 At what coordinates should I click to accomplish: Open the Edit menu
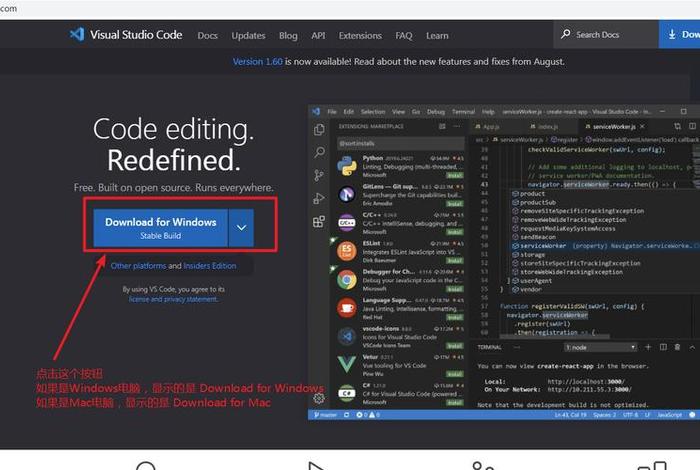point(349,112)
